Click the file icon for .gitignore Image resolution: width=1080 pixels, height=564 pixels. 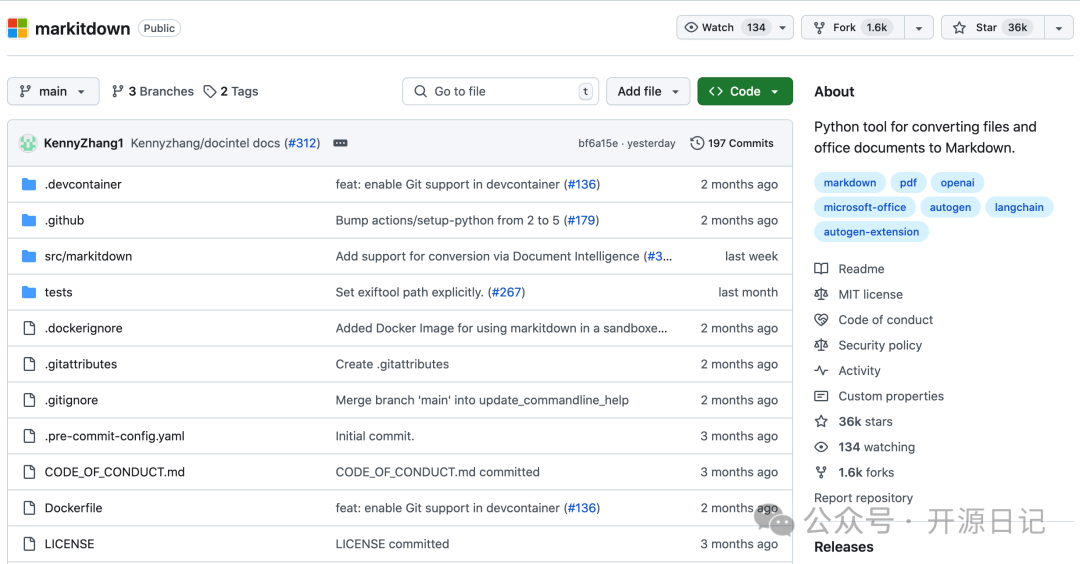[29, 400]
